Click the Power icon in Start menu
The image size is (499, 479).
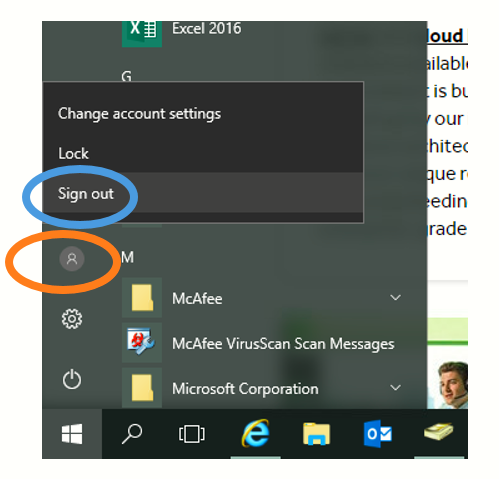72,379
